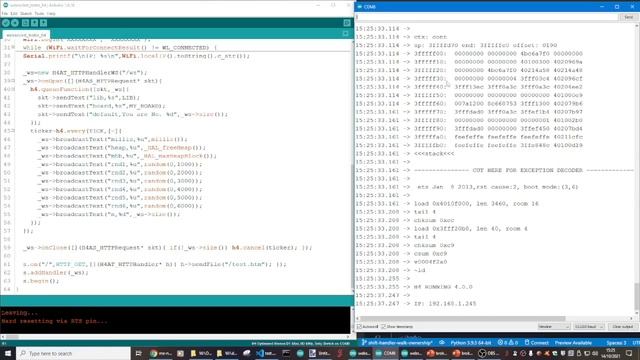The image size is (640, 360).
Task: Click the taskbar search box
Action: coord(73,353)
